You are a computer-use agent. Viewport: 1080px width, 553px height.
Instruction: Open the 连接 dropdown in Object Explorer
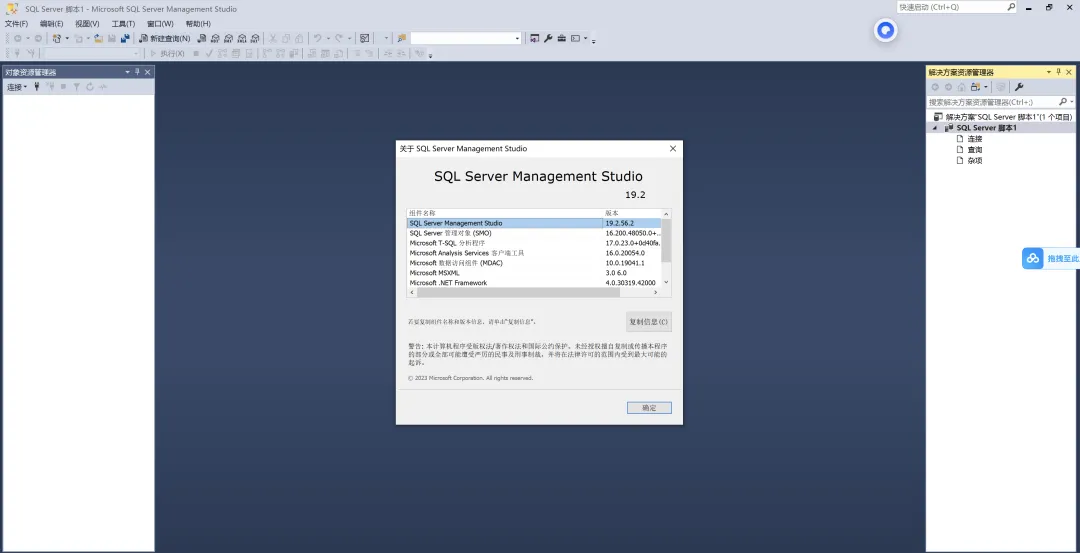point(17,87)
